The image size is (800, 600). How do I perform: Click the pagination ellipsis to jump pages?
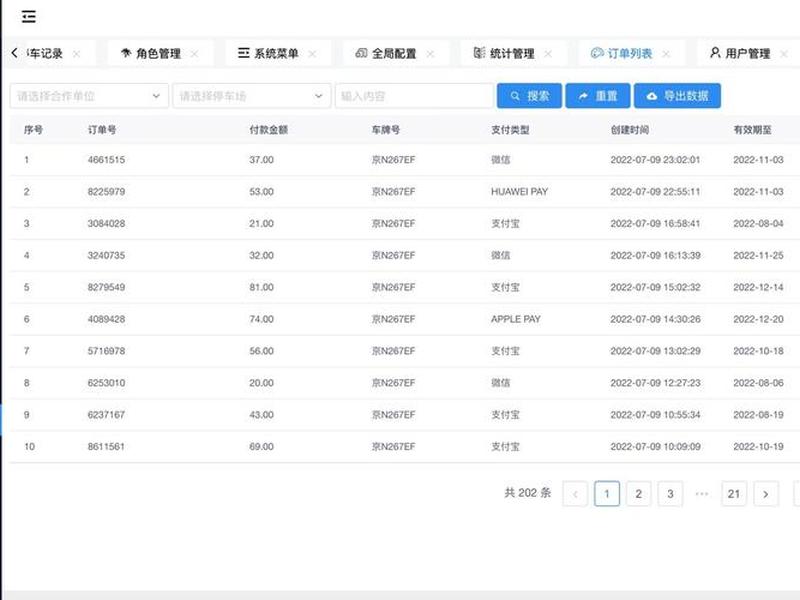point(702,494)
